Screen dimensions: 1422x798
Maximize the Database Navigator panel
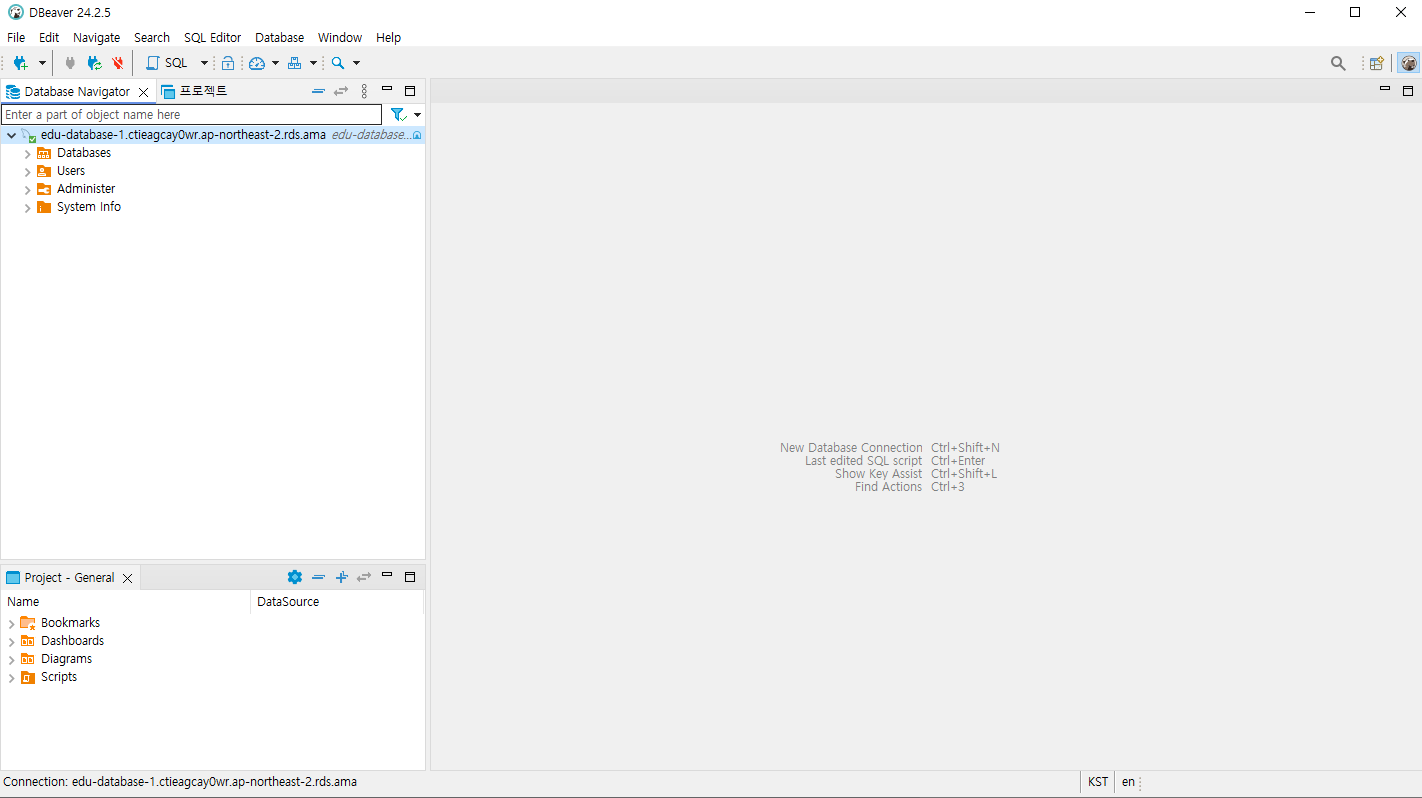410,90
